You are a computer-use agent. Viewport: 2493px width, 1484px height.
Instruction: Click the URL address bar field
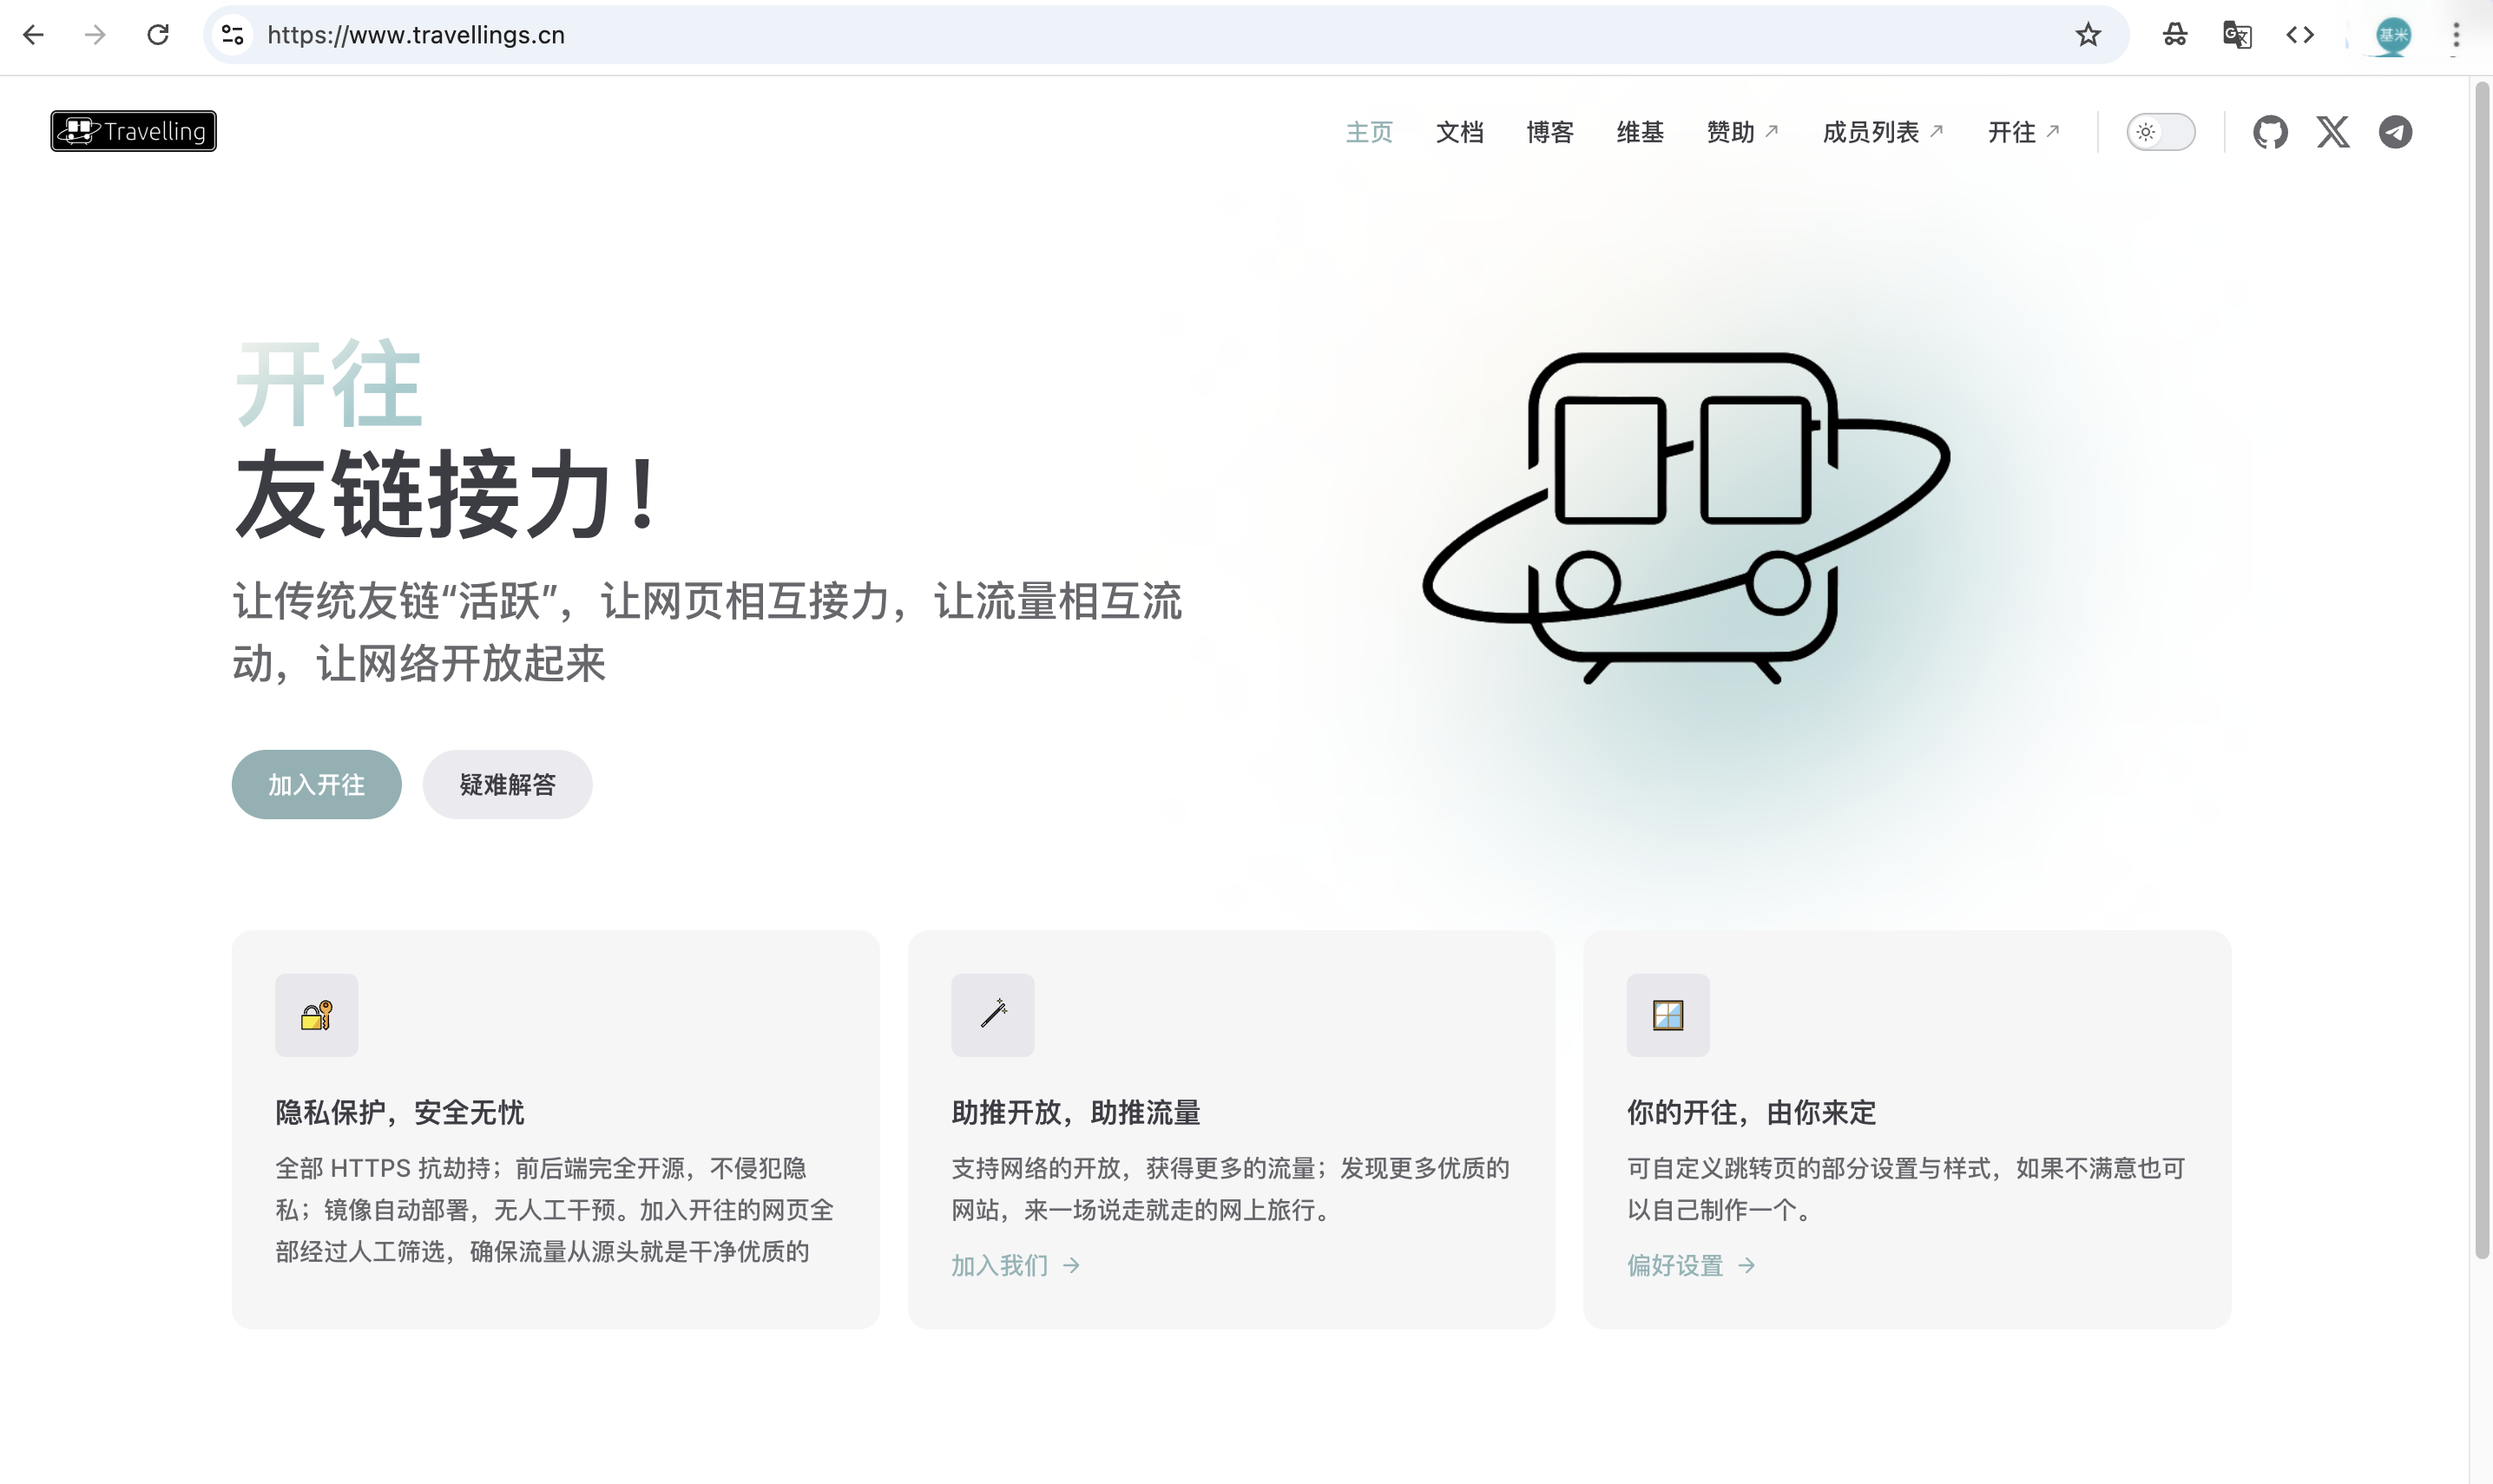[1100, 35]
